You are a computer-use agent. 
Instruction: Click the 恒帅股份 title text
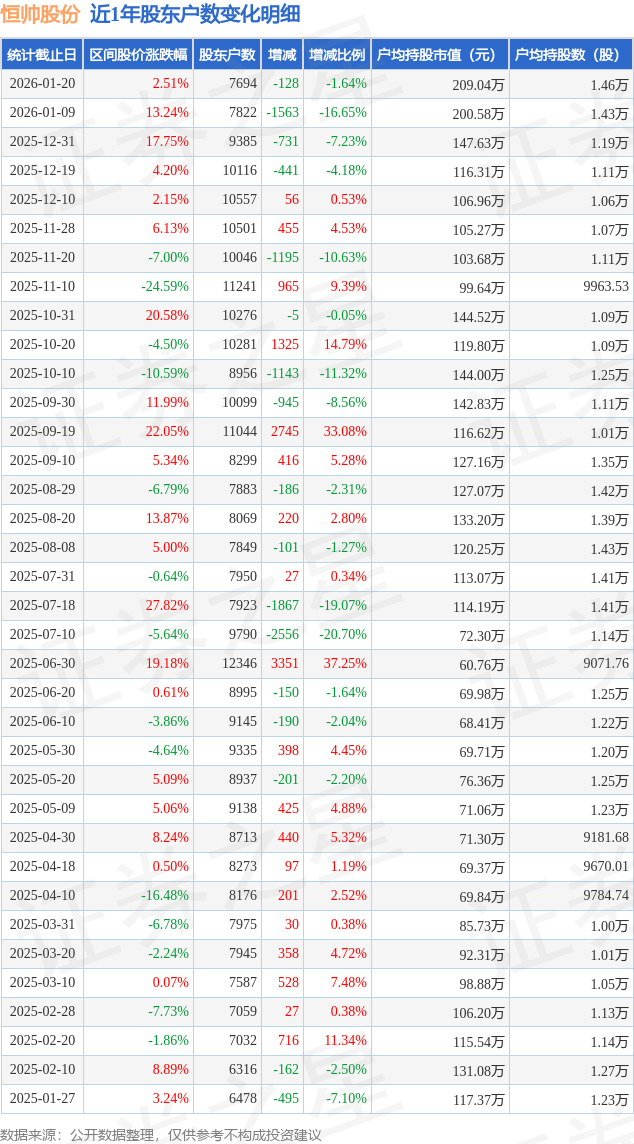click(40, 14)
